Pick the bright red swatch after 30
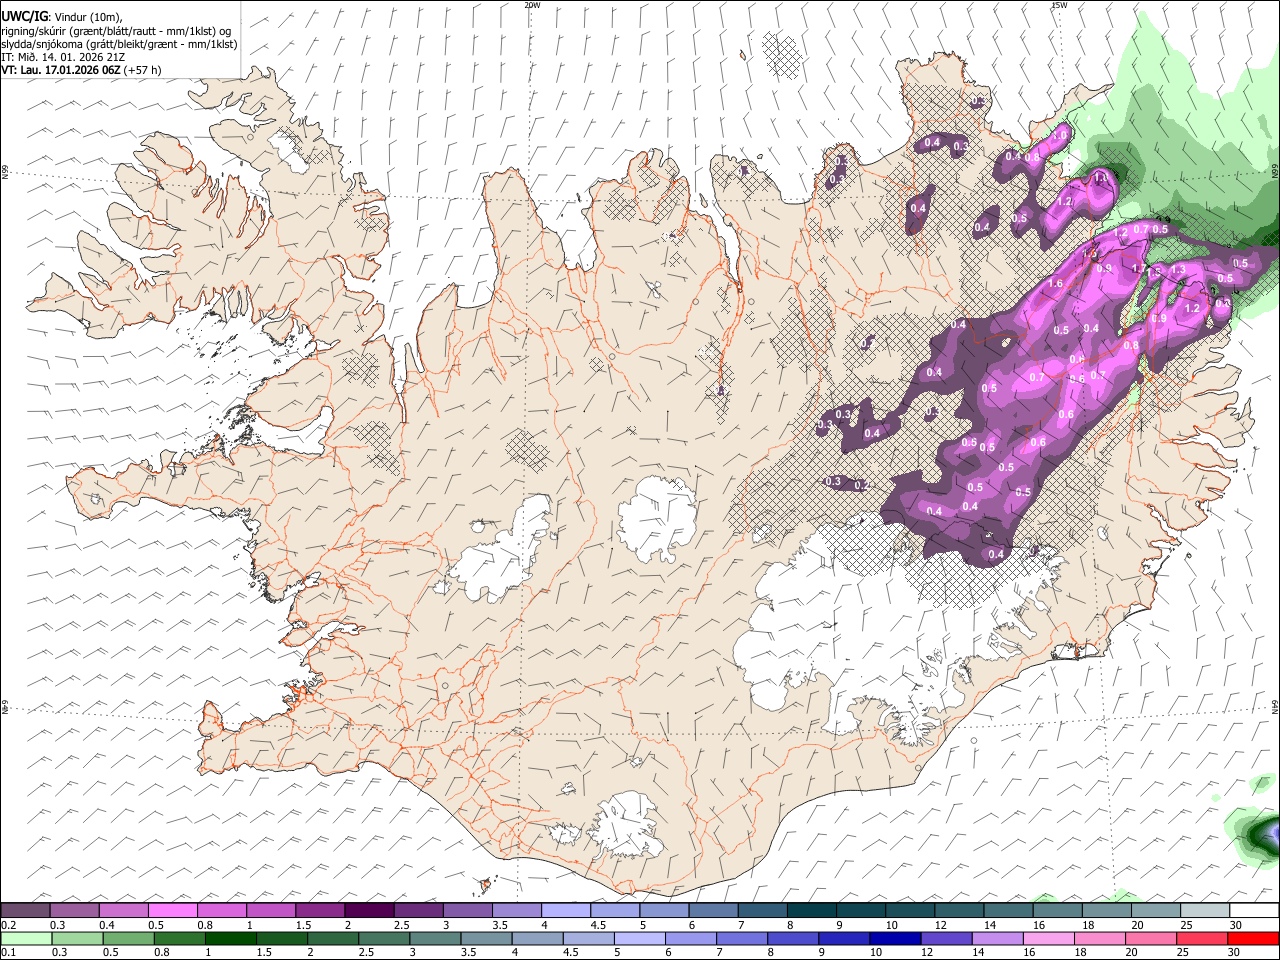This screenshot has height=960, width=1280. (x=1253, y=938)
